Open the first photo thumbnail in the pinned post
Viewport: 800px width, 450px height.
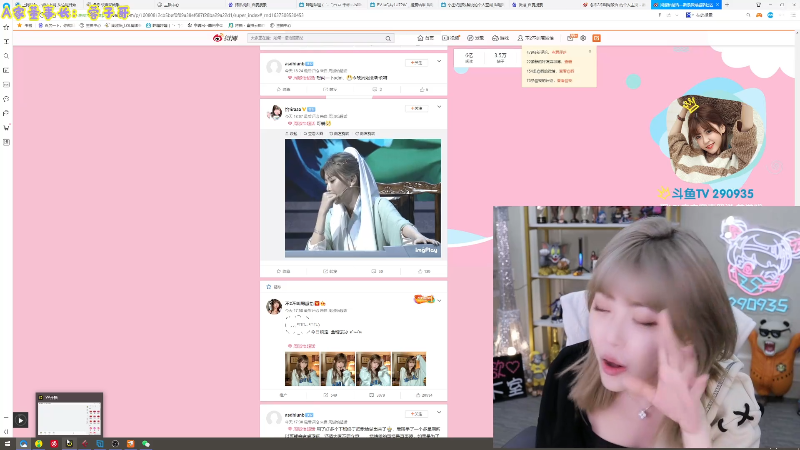click(x=302, y=369)
